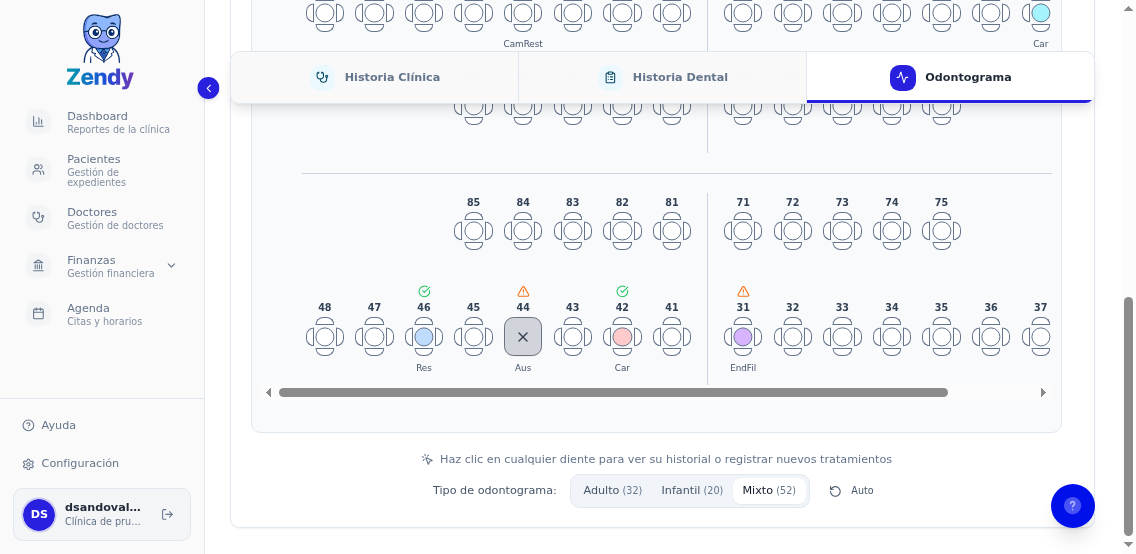Viewport: 1136px width, 554px height.
Task: Select primary tooth 85
Action: 473,231
